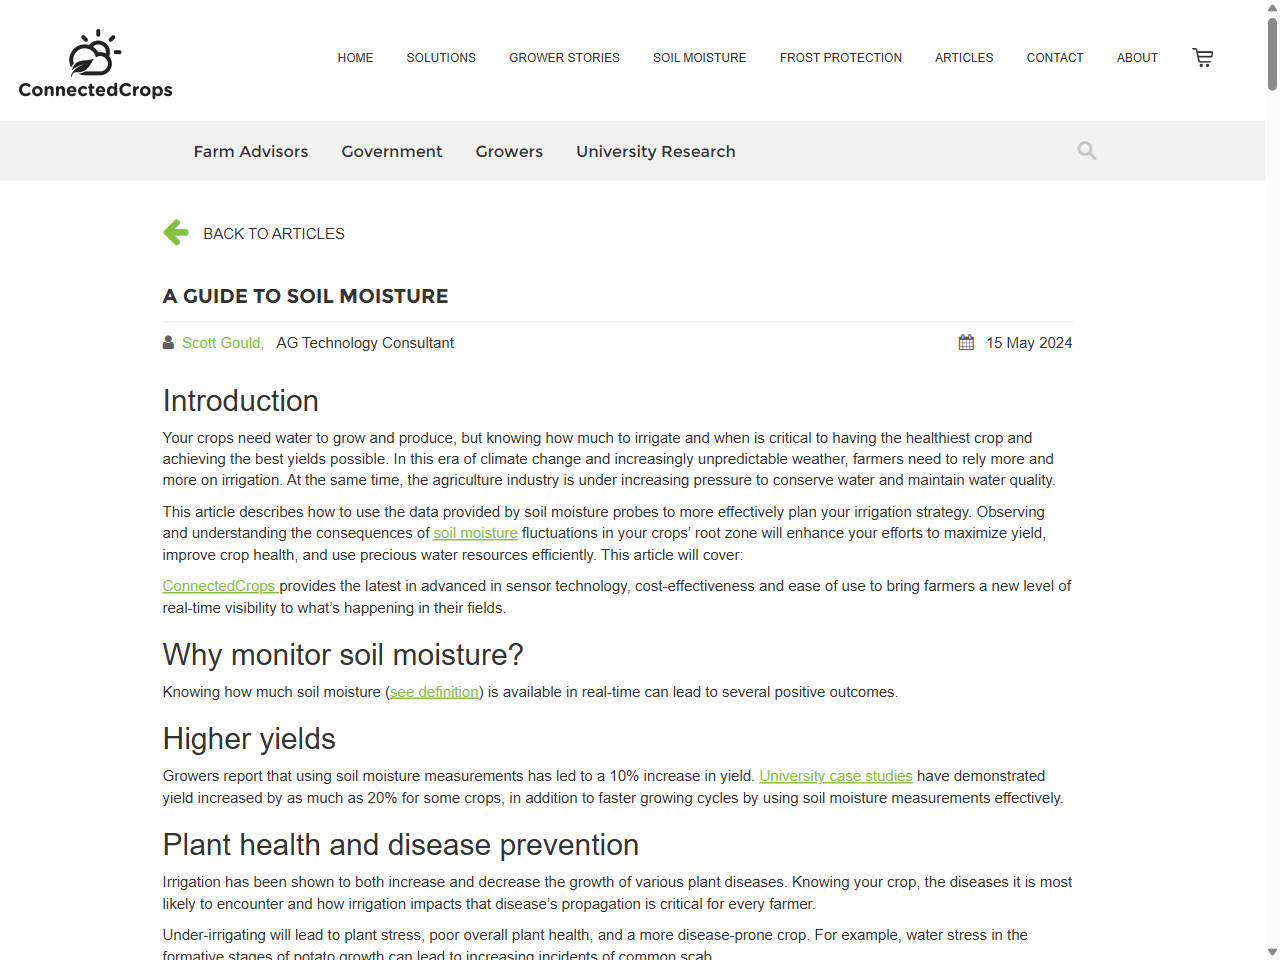Image resolution: width=1280 pixels, height=960 pixels.
Task: Open the shopping cart
Action: pyautogui.click(x=1202, y=57)
